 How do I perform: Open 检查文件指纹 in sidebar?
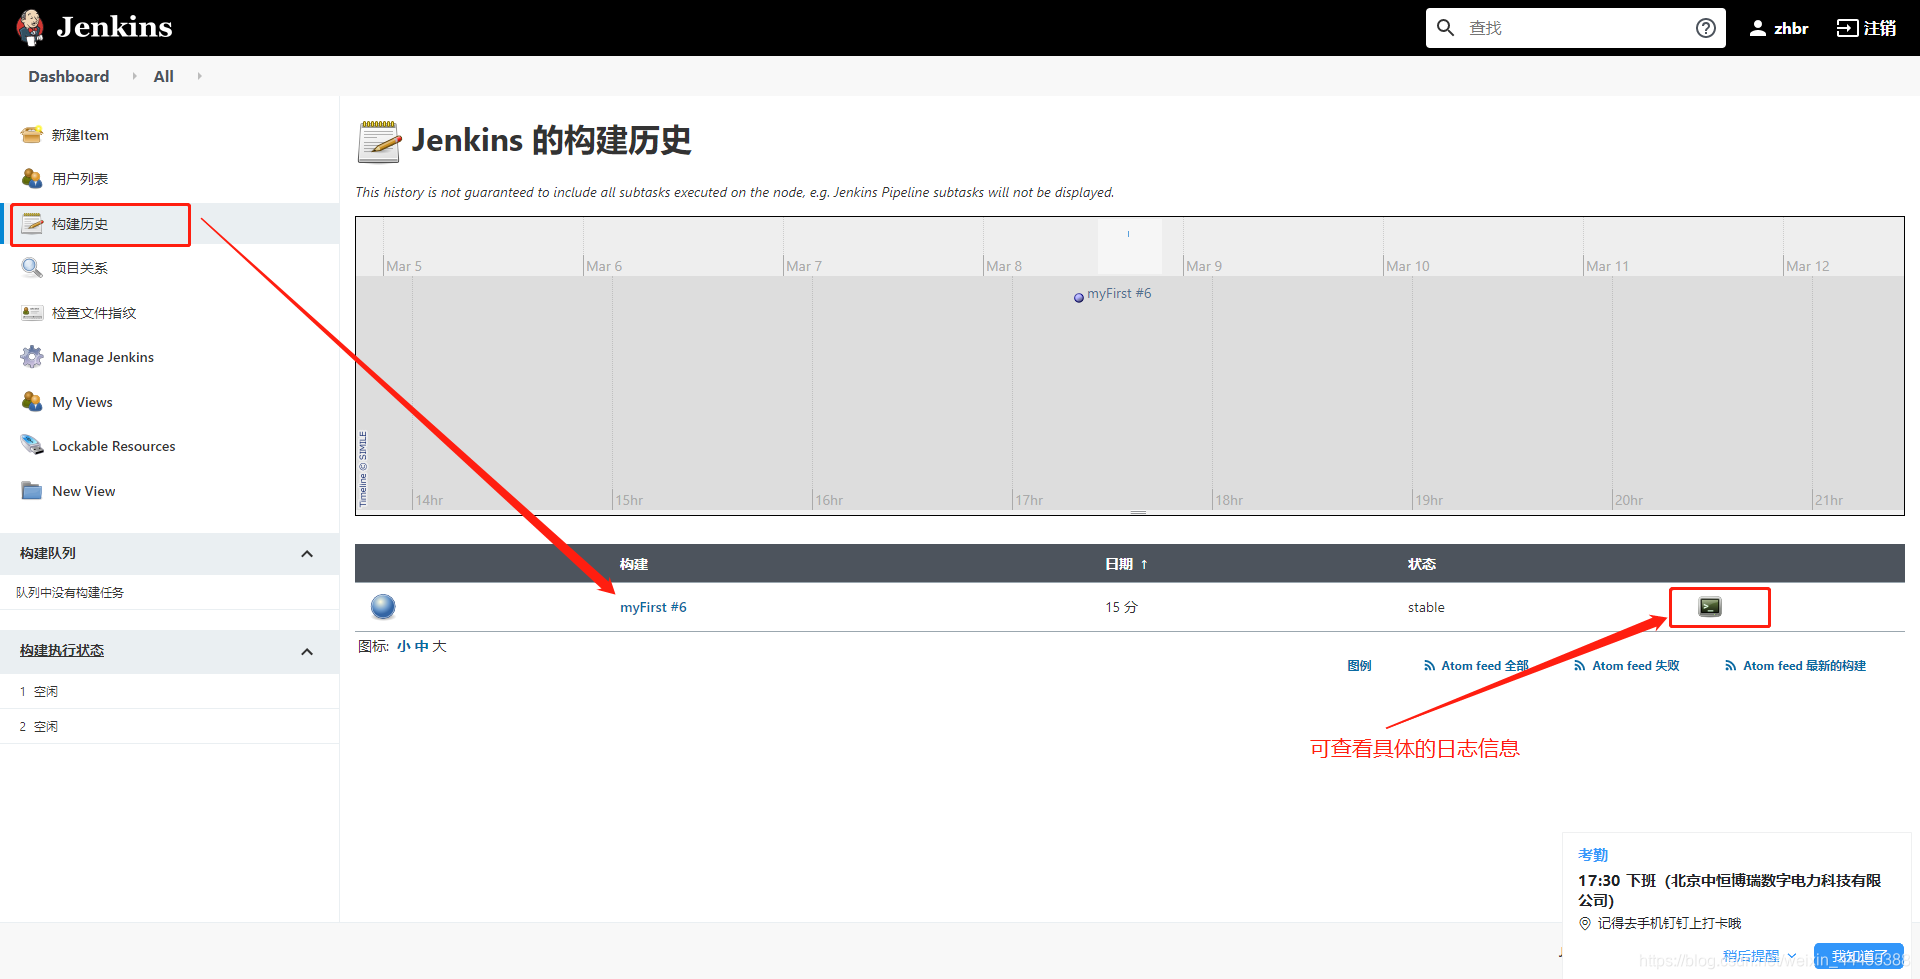(94, 313)
